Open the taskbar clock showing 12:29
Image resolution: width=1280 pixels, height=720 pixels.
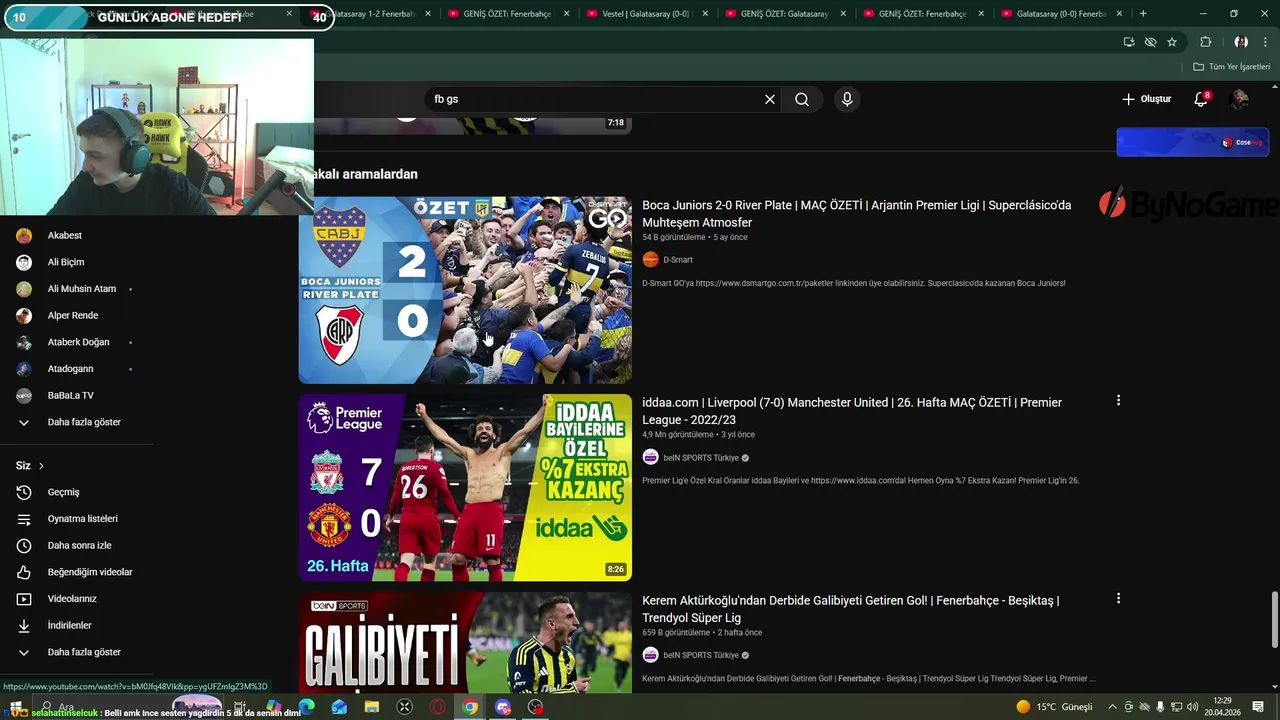tap(1222, 707)
